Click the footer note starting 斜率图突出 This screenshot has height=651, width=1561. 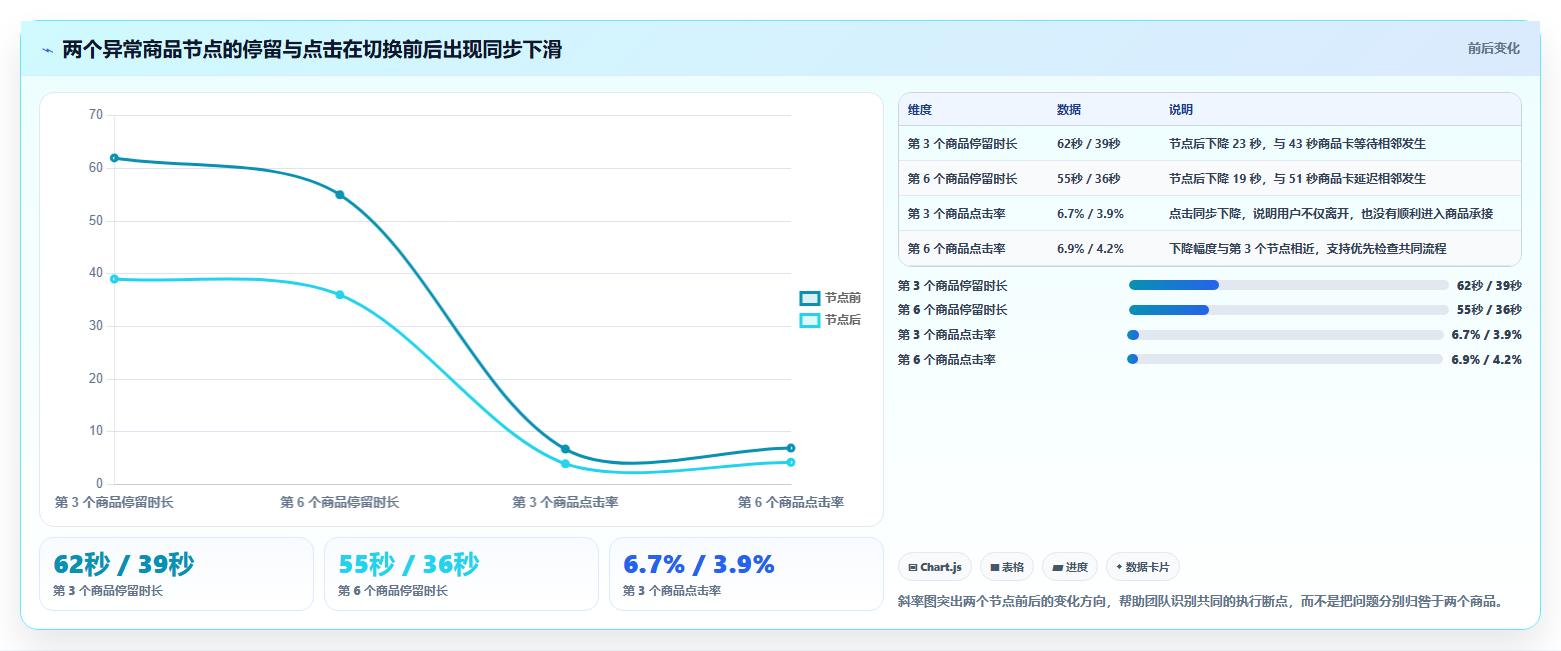(1201, 601)
